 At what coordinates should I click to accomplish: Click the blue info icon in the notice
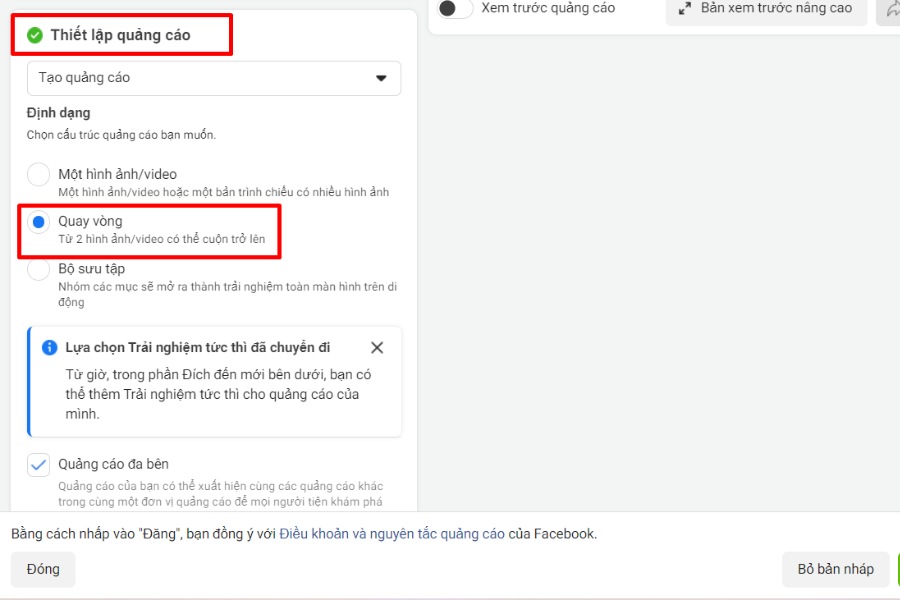point(50,348)
